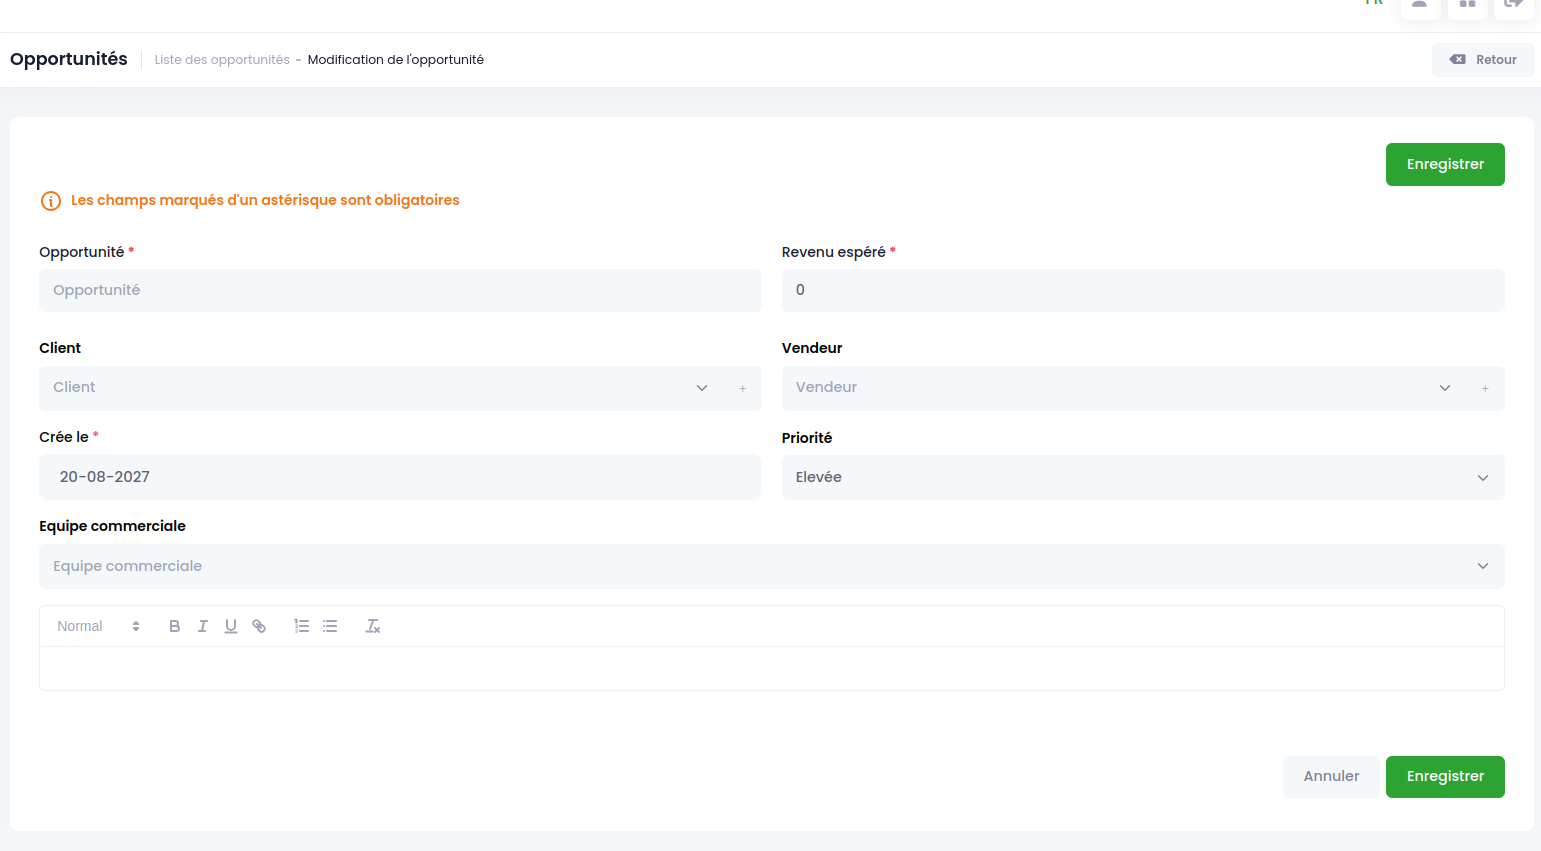Click the top Enregistrer button
The height and width of the screenshot is (851, 1541).
coord(1445,164)
